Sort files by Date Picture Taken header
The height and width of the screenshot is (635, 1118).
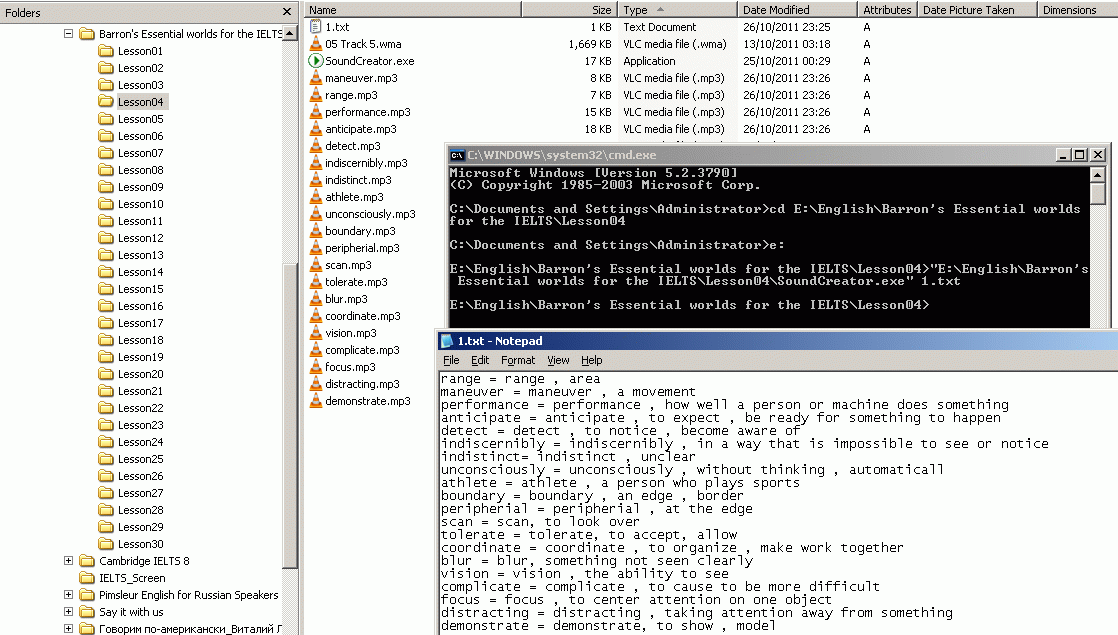pos(977,10)
